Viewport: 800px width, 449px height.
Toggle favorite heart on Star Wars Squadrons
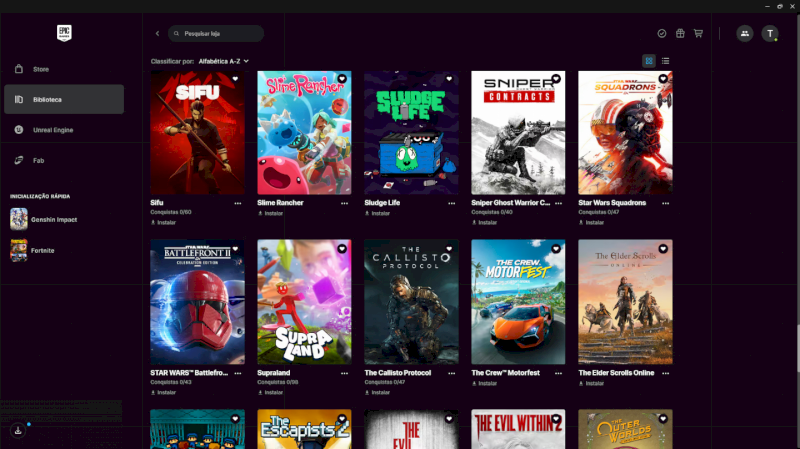[663, 79]
